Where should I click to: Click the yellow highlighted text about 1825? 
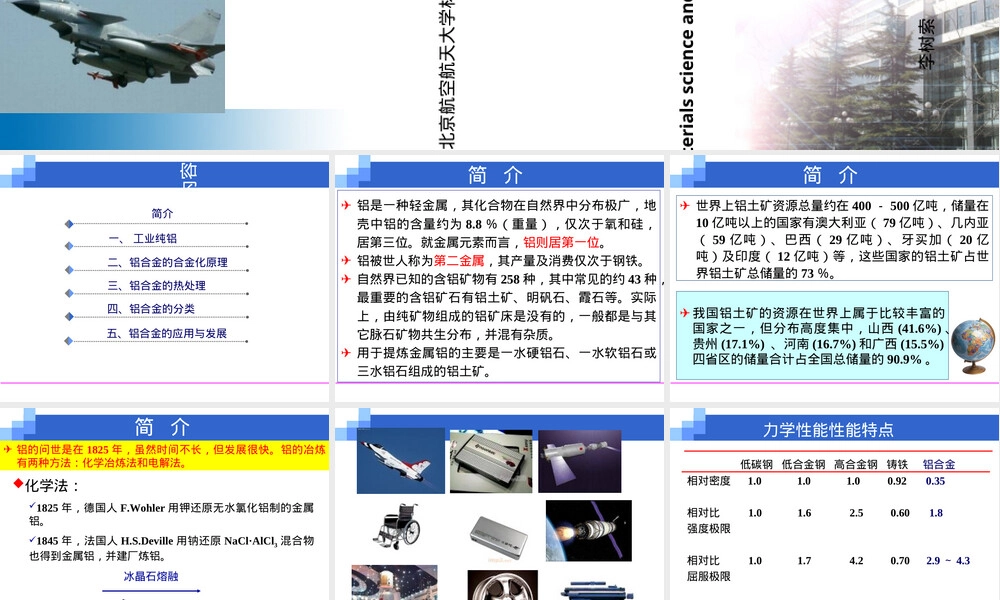click(165, 456)
